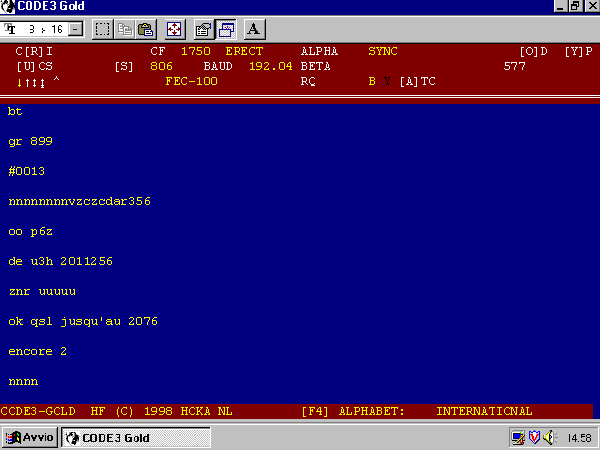Click the Full screen toolbar icon
This screenshot has height=450, width=600.
point(174,29)
